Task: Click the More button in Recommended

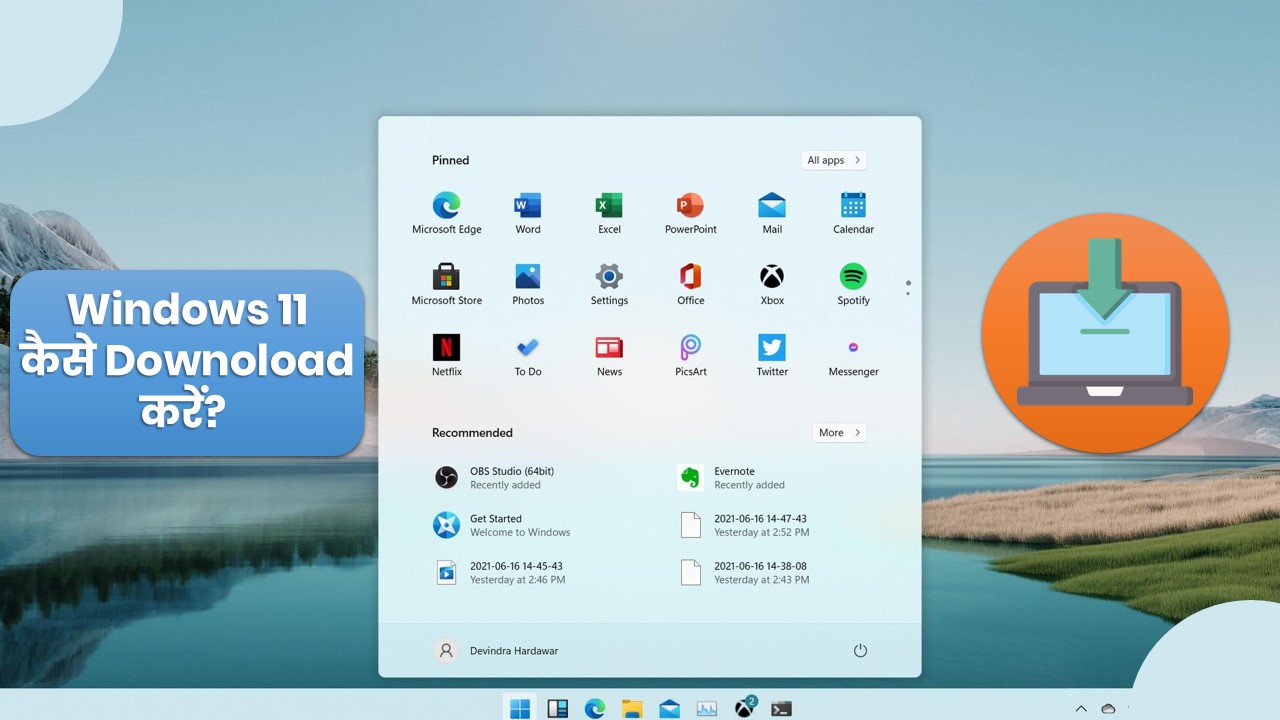Action: click(839, 433)
